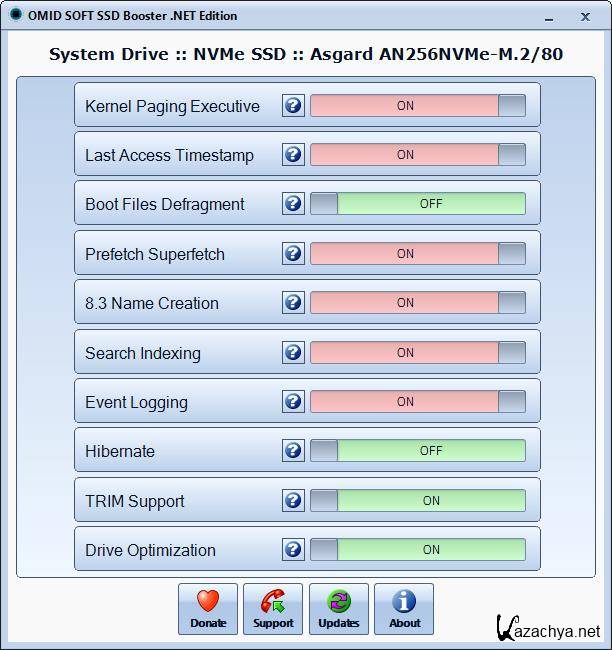Disable TRIM Support toggle
This screenshot has height=650, width=612.
[x=417, y=501]
